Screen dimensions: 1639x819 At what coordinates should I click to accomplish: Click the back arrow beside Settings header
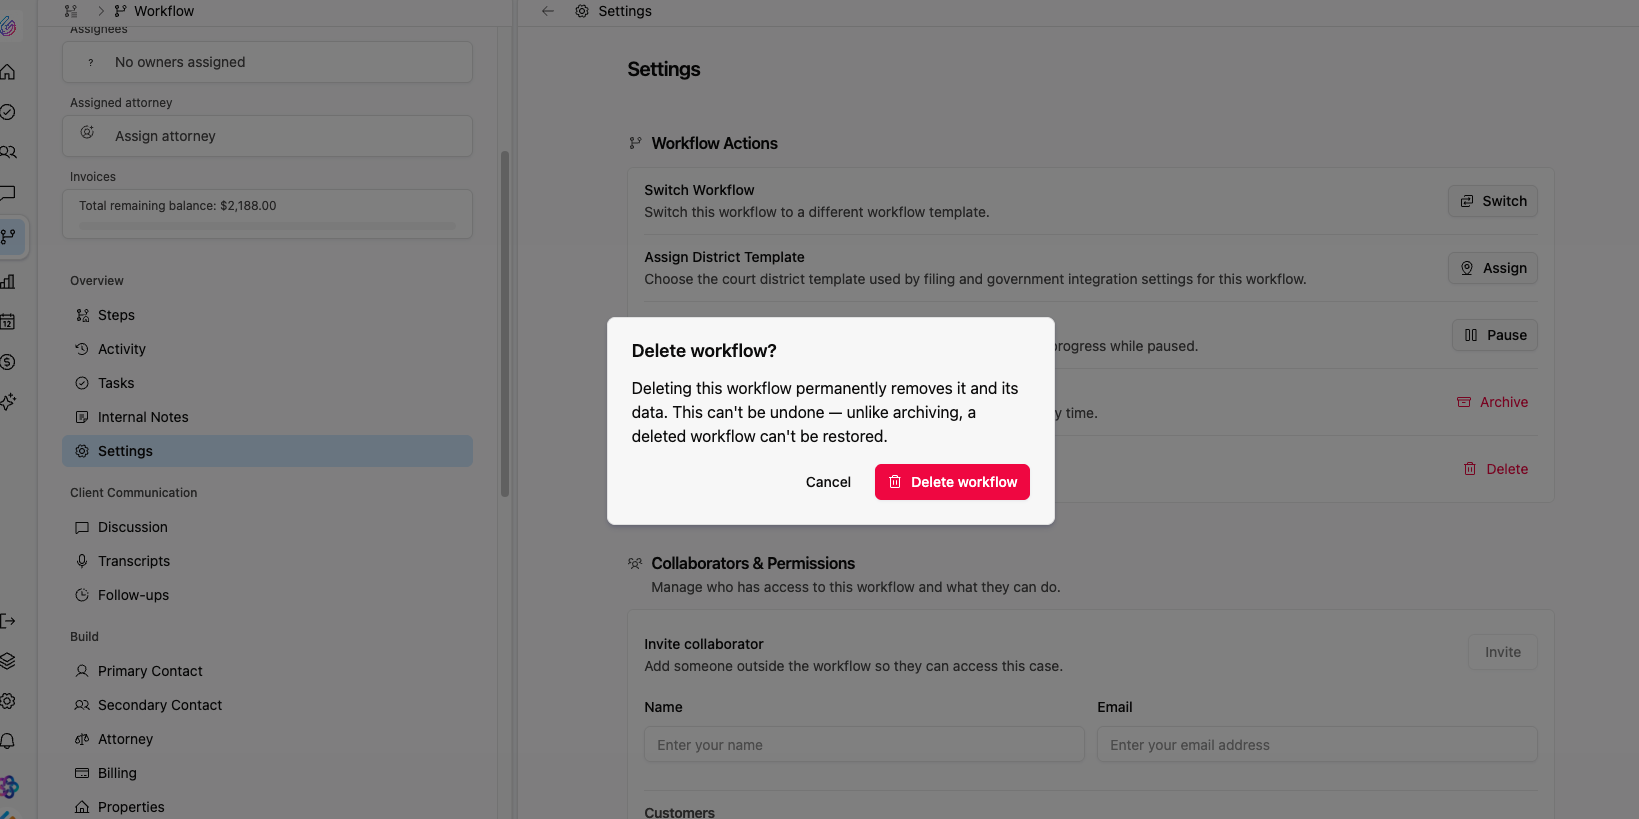click(x=548, y=11)
